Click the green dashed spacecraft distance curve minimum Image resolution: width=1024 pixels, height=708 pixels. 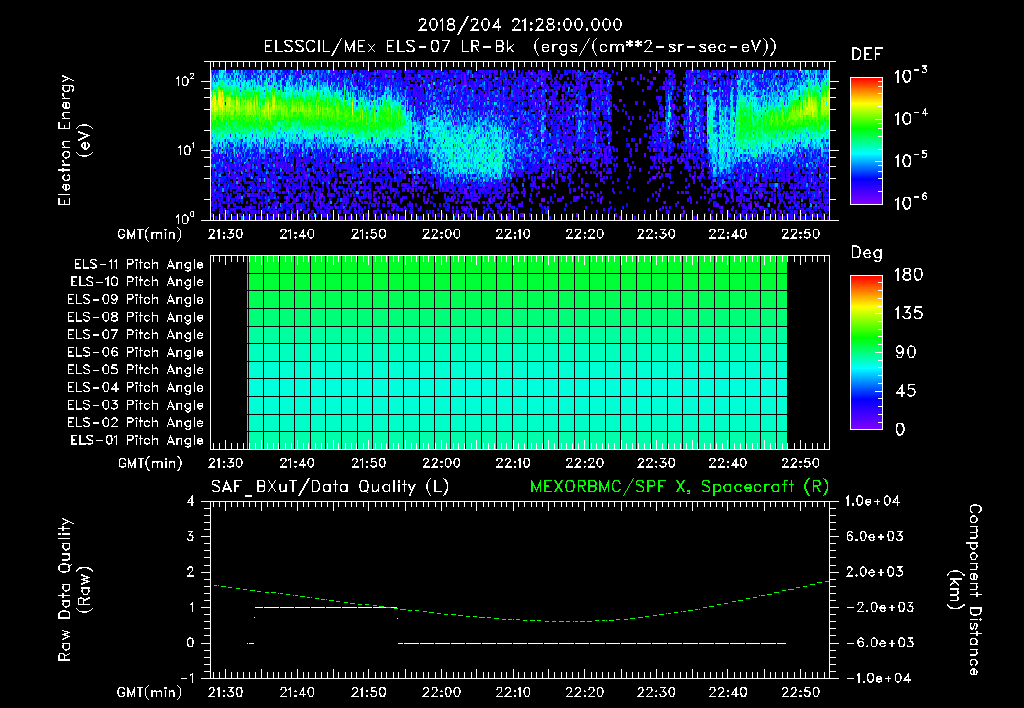(x=568, y=621)
